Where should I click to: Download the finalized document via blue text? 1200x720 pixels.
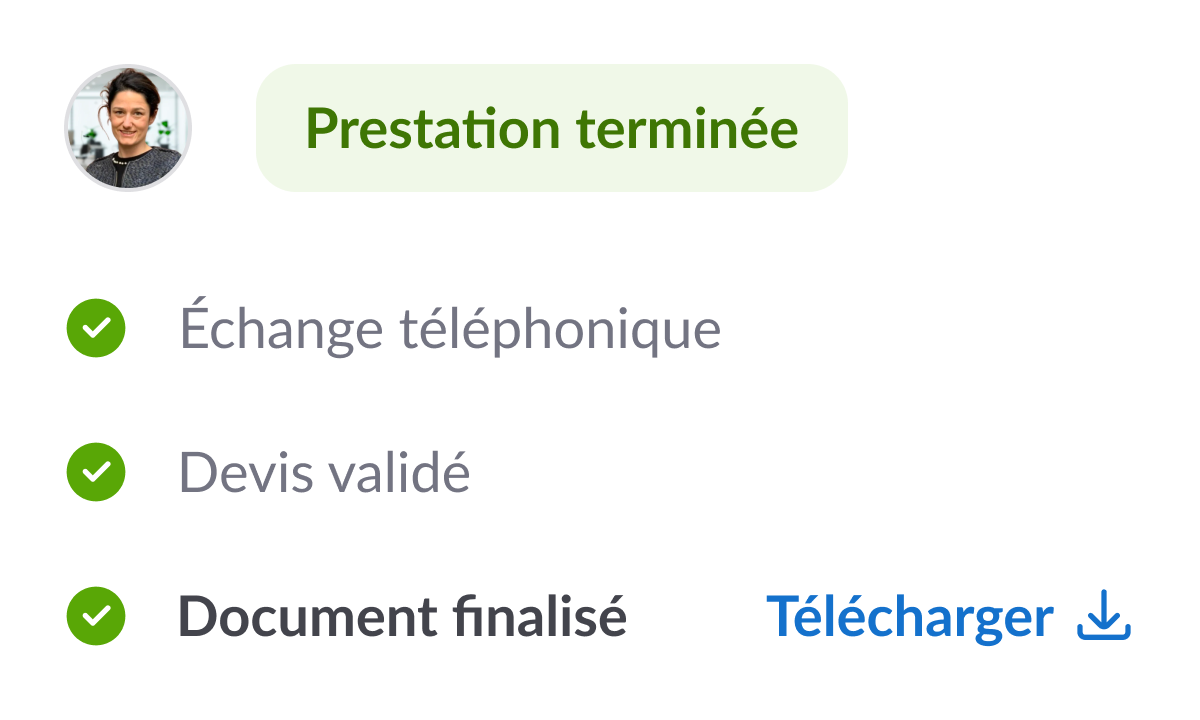tap(910, 616)
